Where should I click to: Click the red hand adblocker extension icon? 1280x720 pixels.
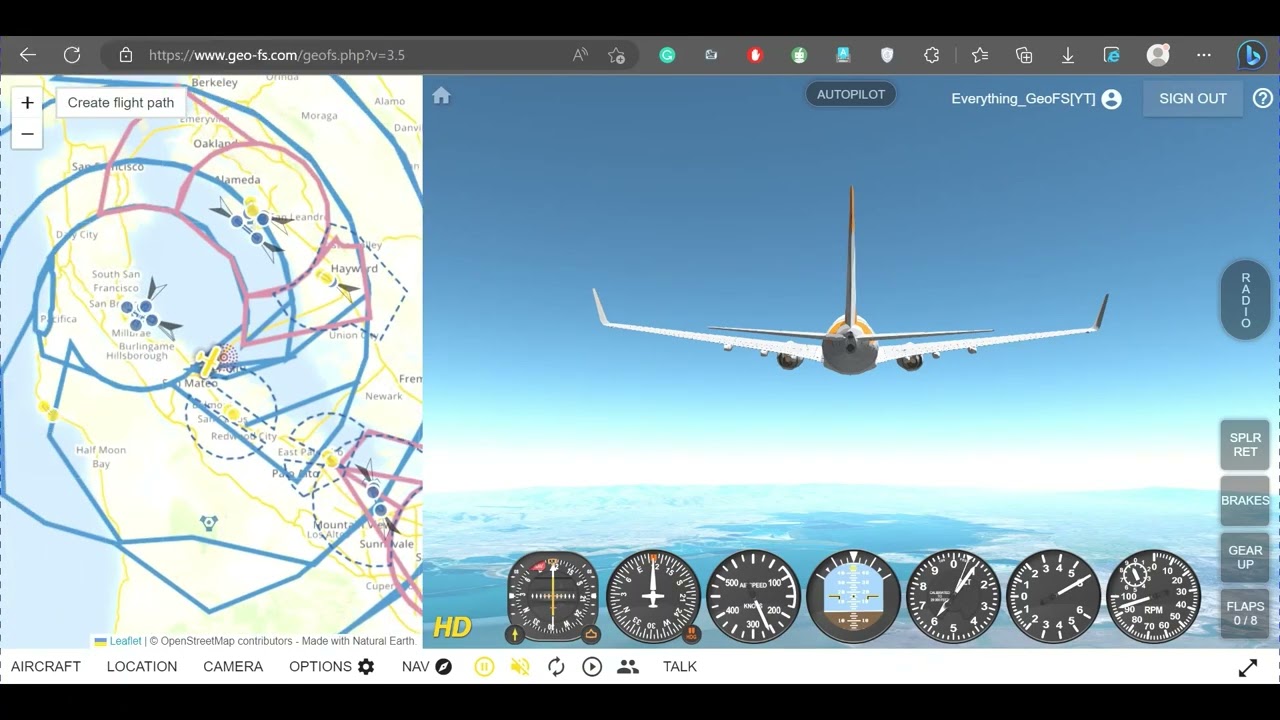[x=755, y=55]
